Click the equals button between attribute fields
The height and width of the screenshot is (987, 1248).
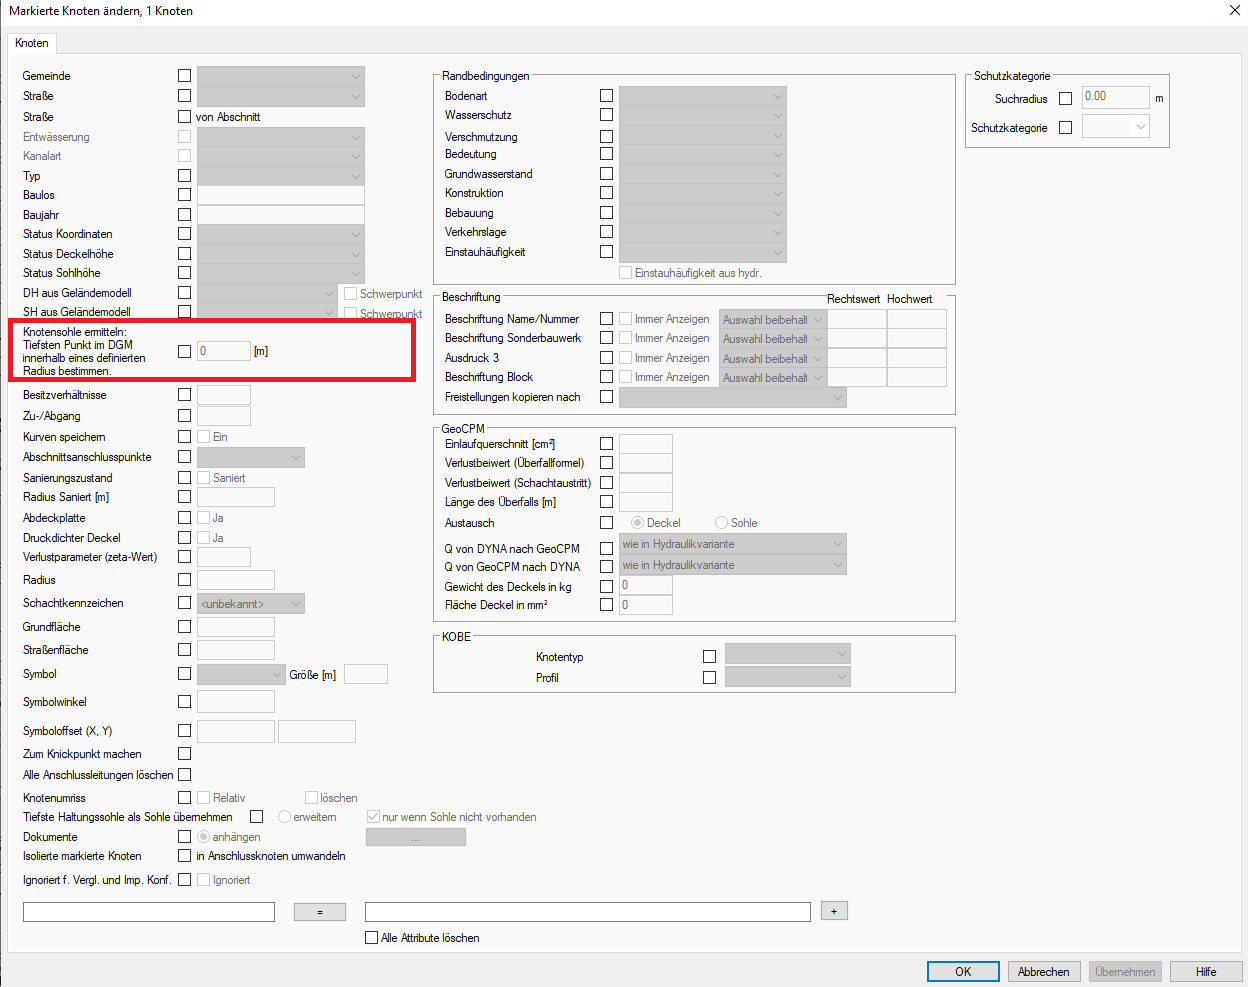[x=319, y=912]
